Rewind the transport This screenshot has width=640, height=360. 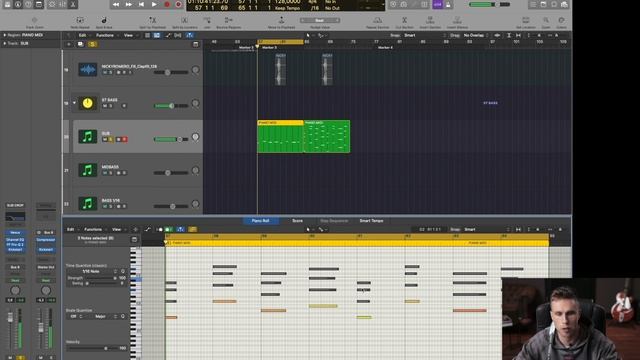[116, 4]
